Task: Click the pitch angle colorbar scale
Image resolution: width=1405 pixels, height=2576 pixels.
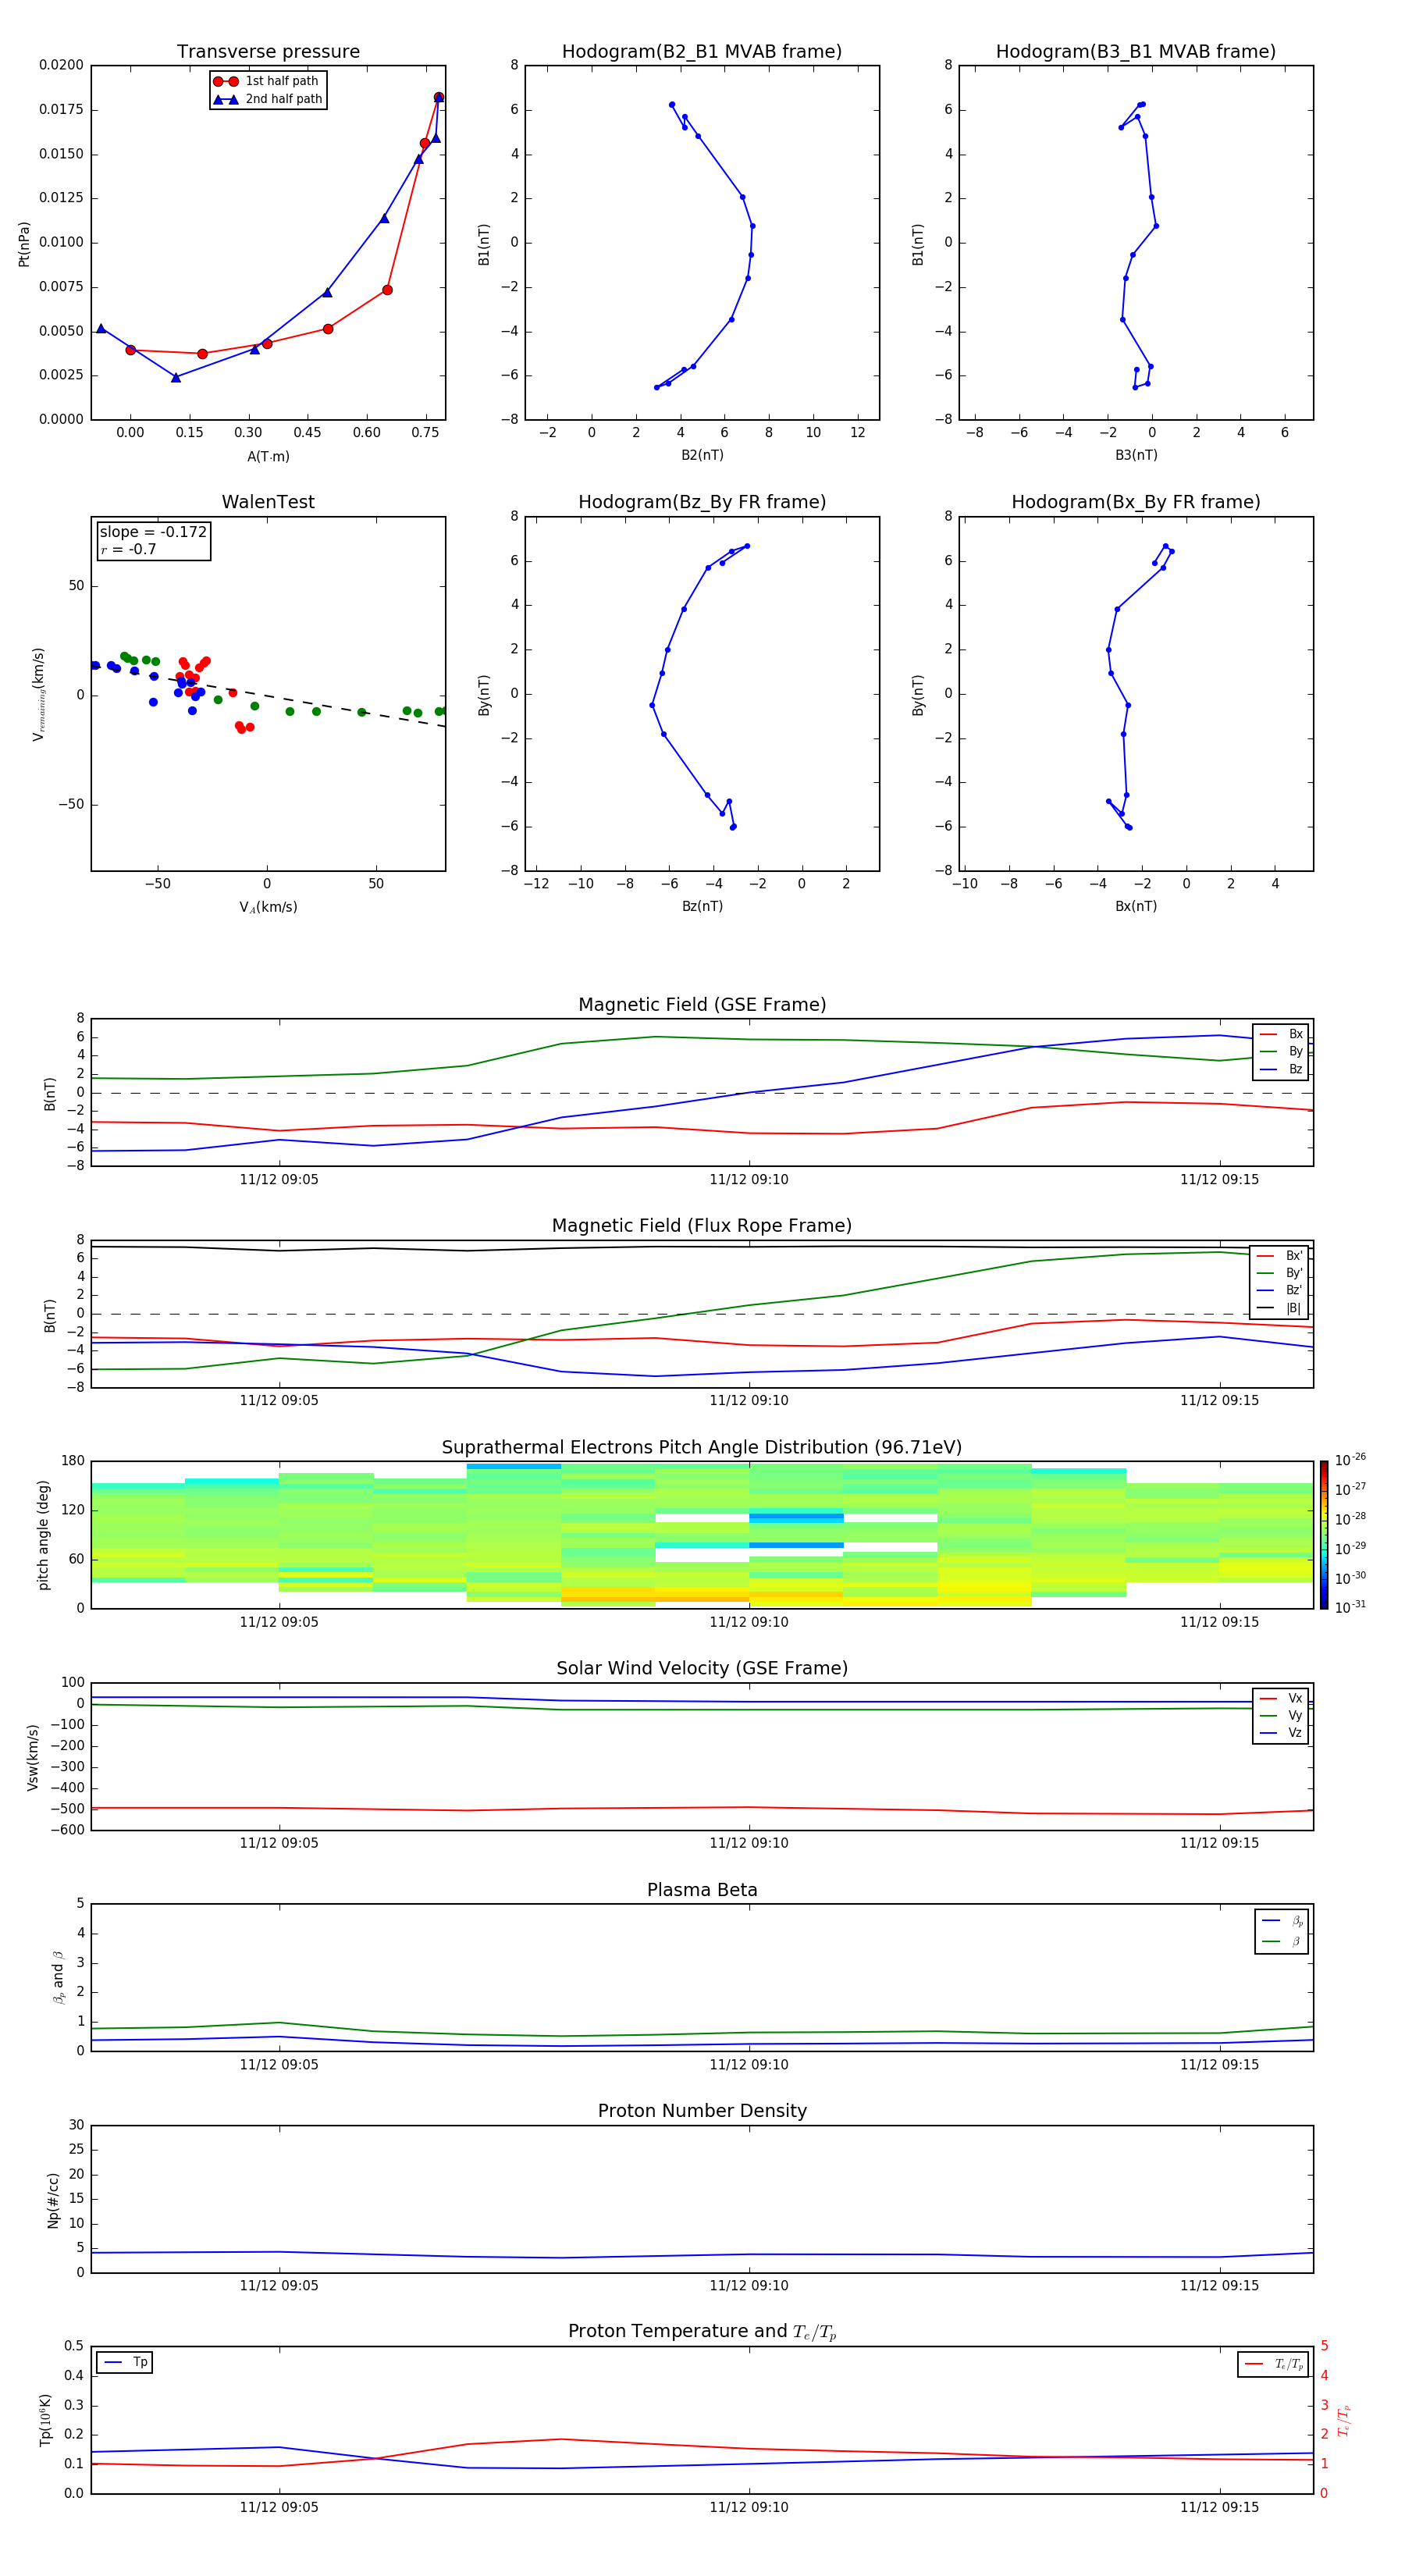Action: pyautogui.click(x=1323, y=1535)
